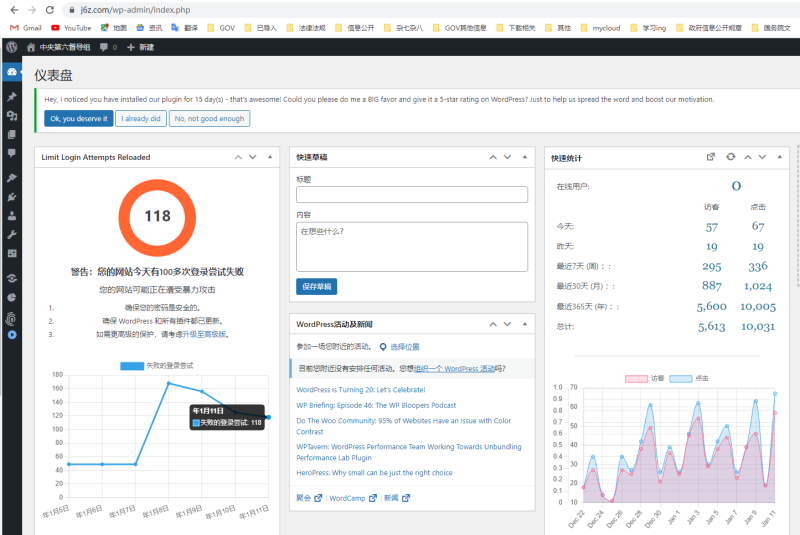Click the home icon beside 中央第六督导组
Viewport: 800px width, 535px height.
(x=31, y=47)
